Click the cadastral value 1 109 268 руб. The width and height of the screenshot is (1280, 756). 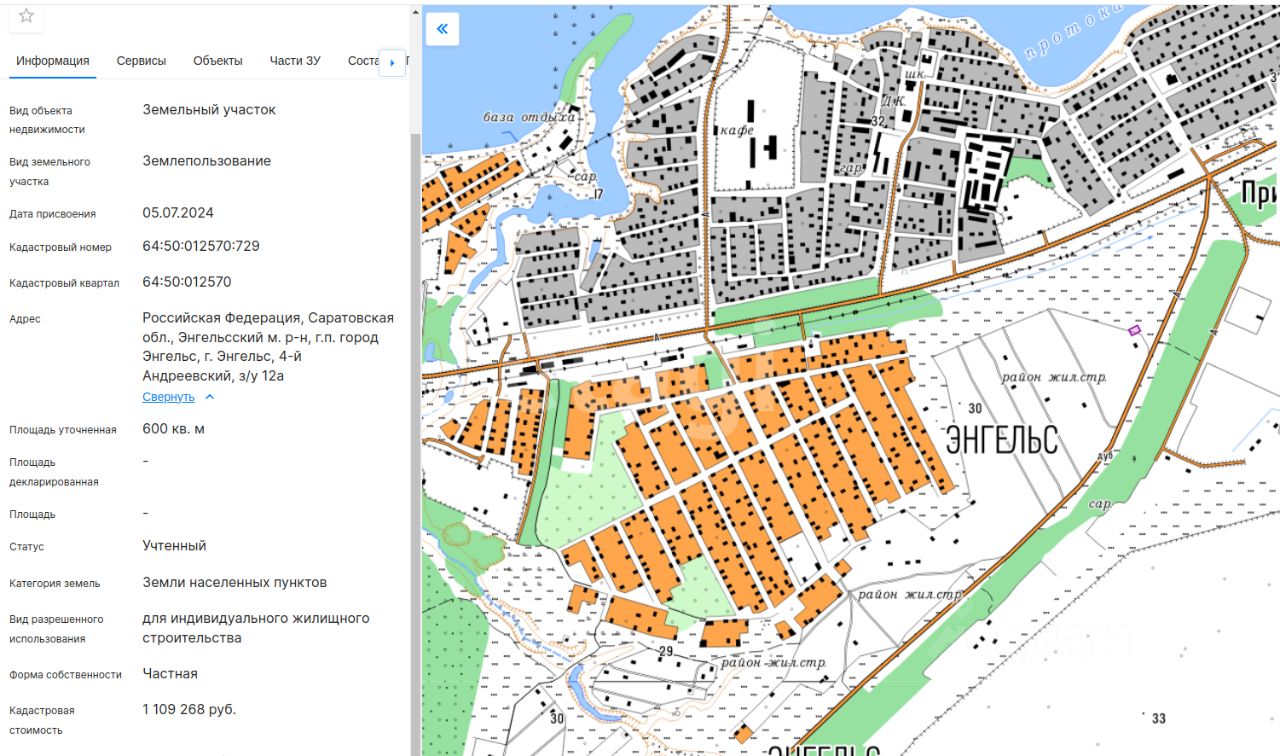click(x=189, y=709)
